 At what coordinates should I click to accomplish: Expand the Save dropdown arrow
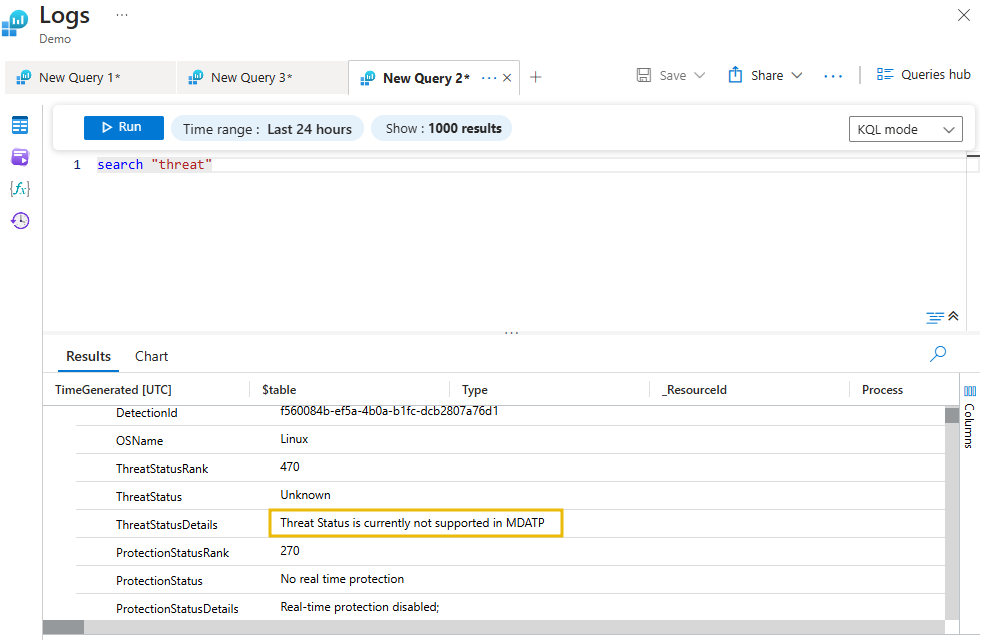[x=699, y=75]
